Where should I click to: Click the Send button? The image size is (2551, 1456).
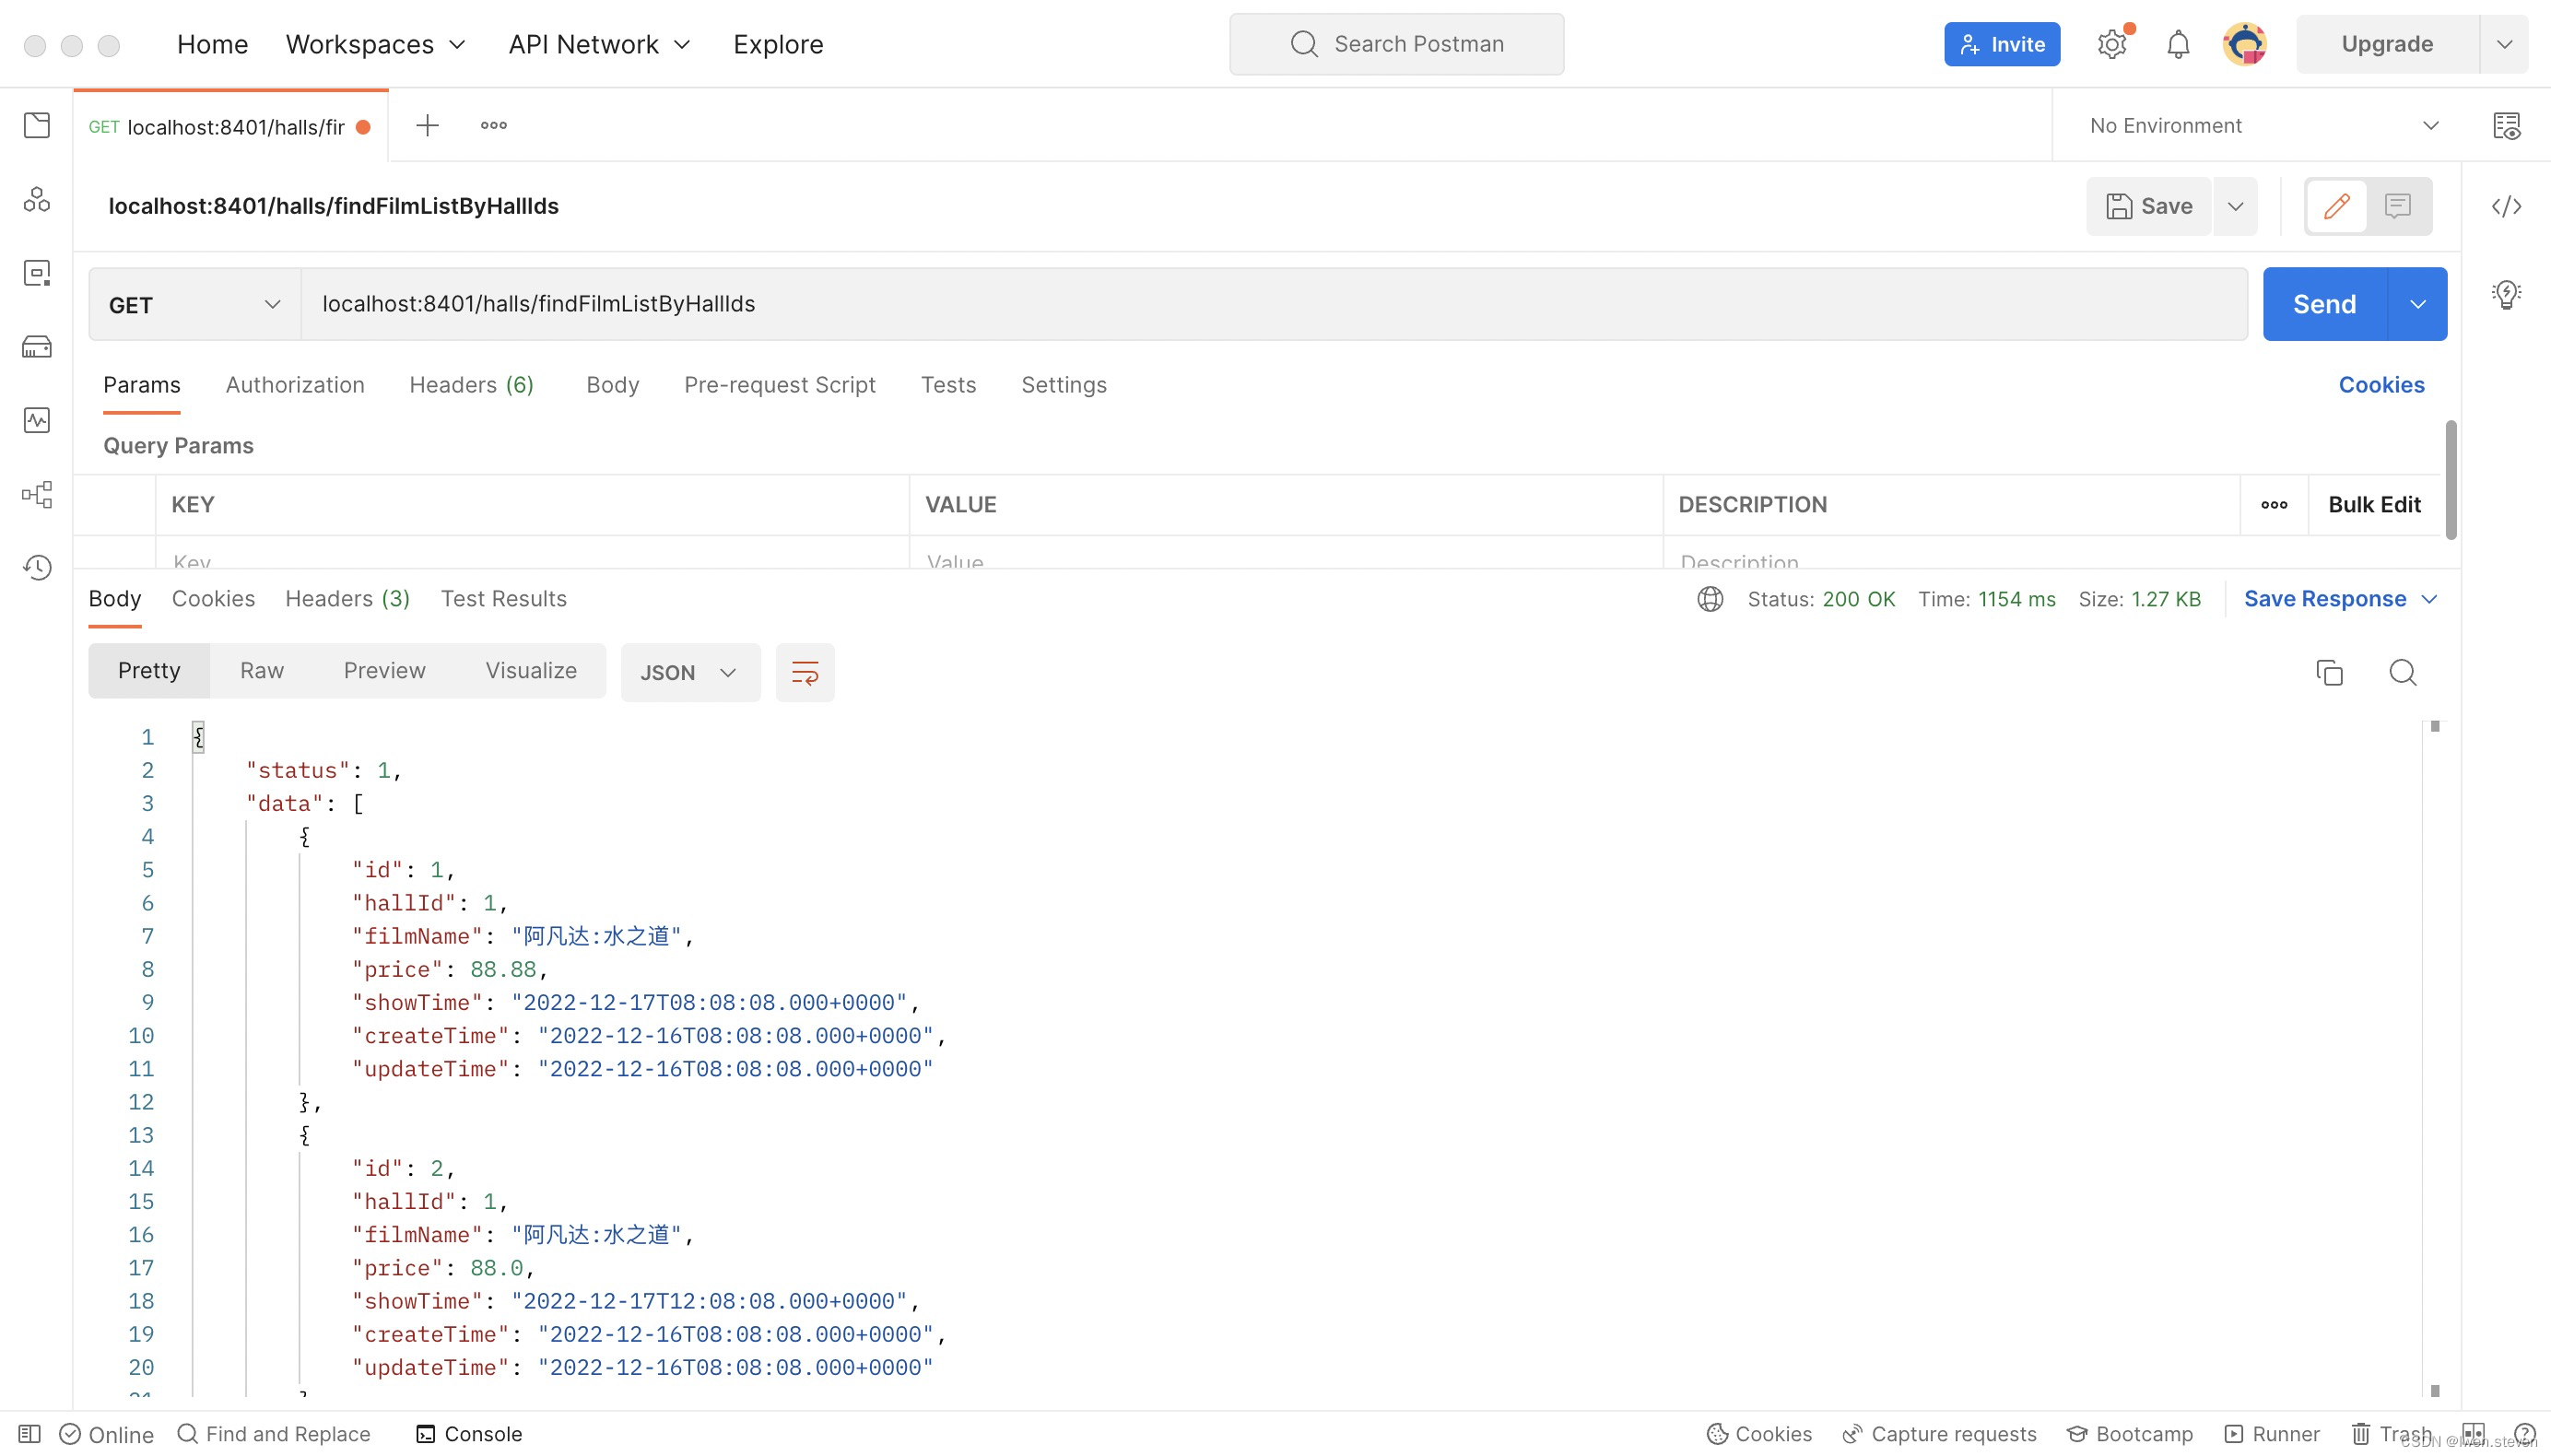[2324, 304]
